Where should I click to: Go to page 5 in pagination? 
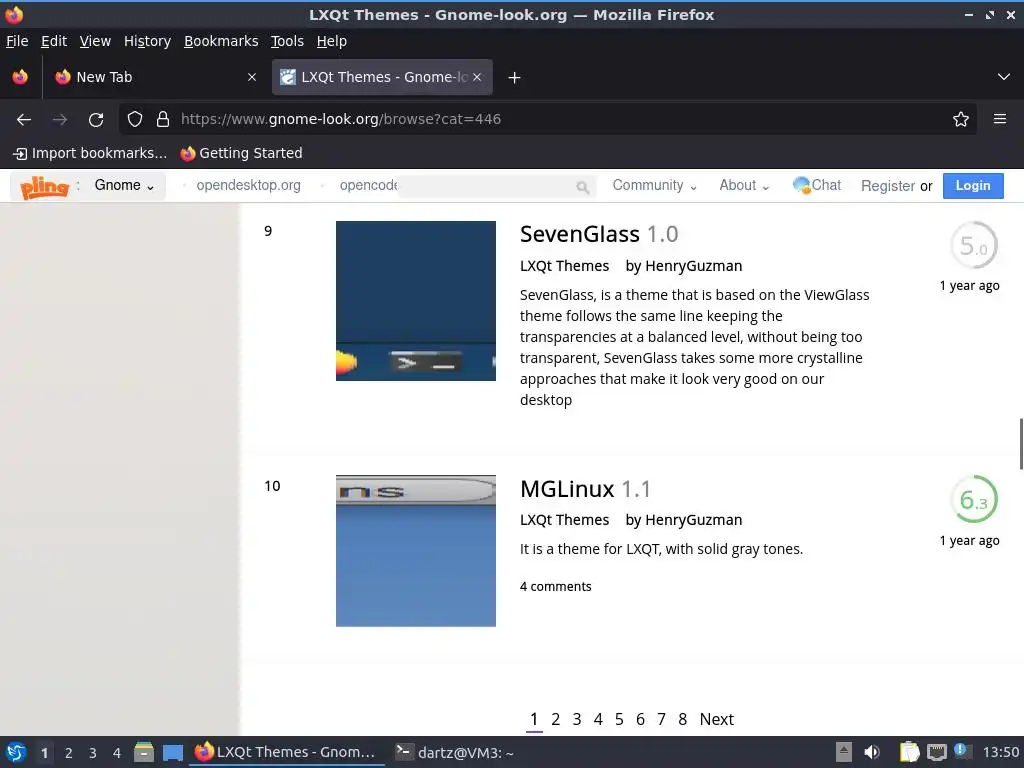point(619,719)
